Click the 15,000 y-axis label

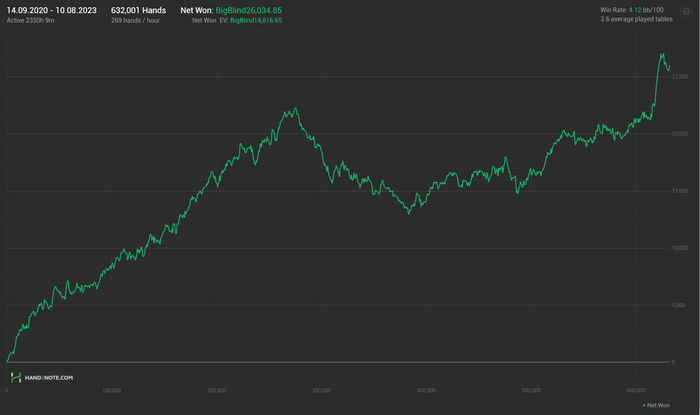(679, 191)
